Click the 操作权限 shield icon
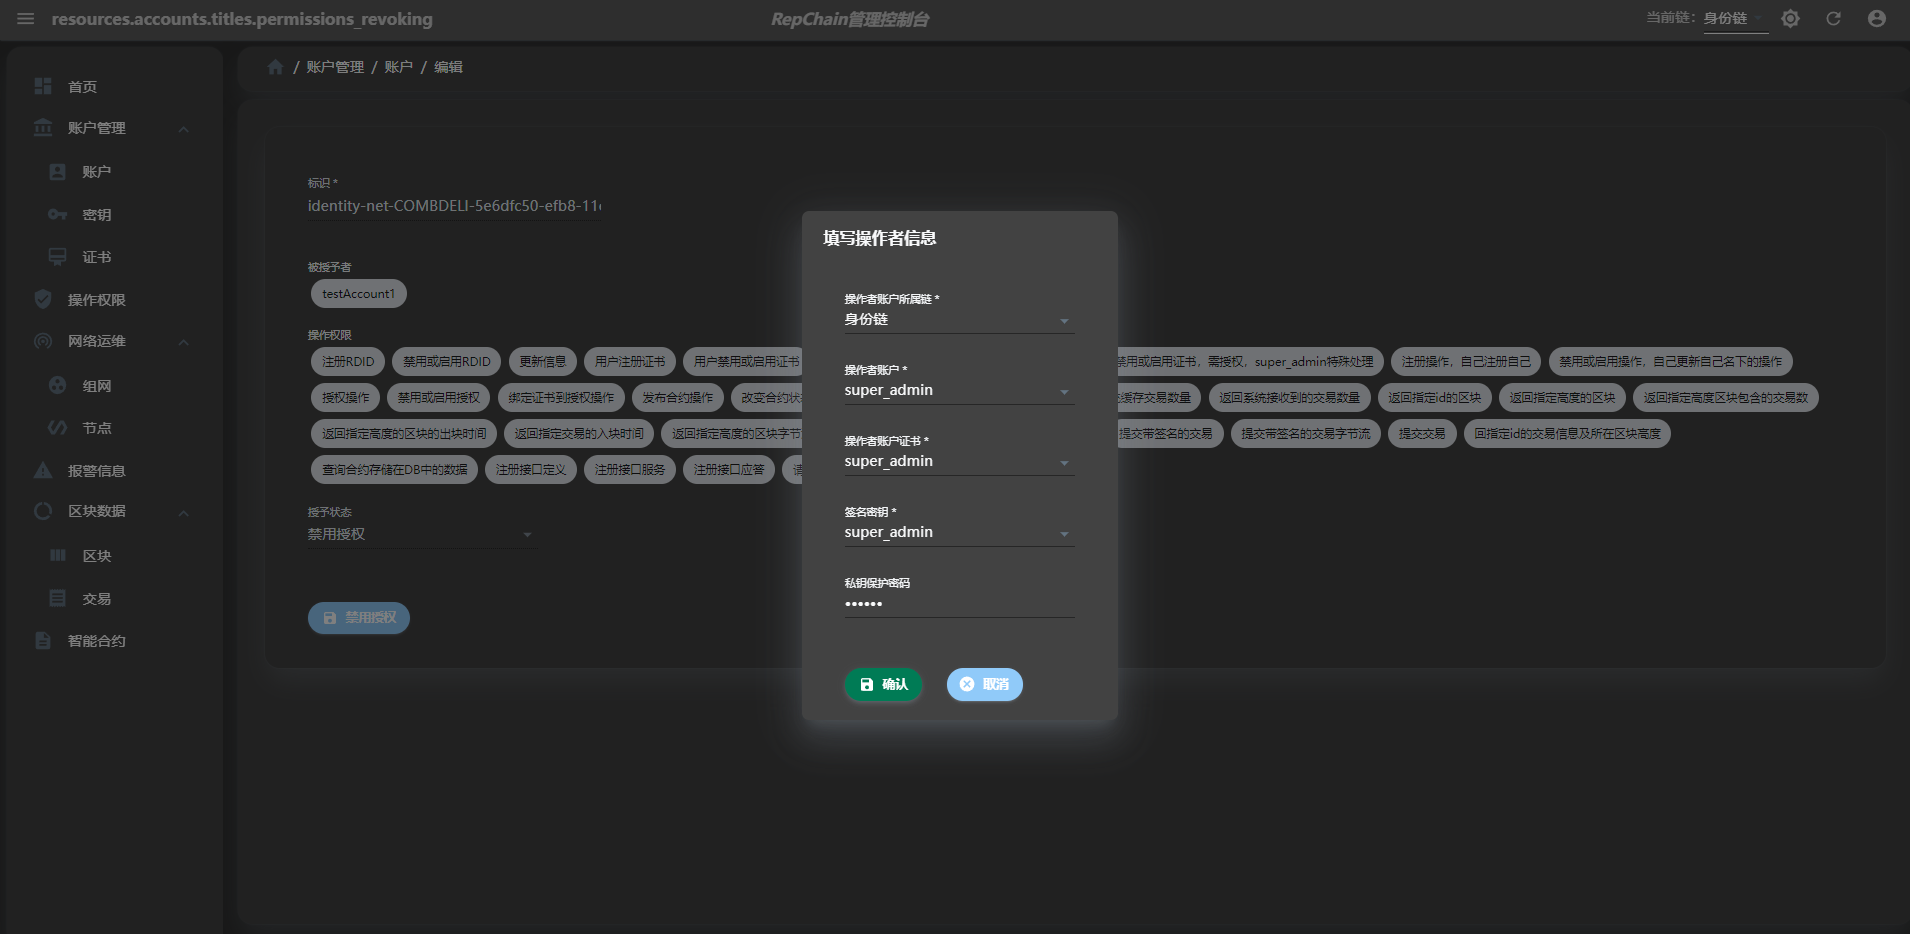Image resolution: width=1910 pixels, height=934 pixels. [x=43, y=299]
